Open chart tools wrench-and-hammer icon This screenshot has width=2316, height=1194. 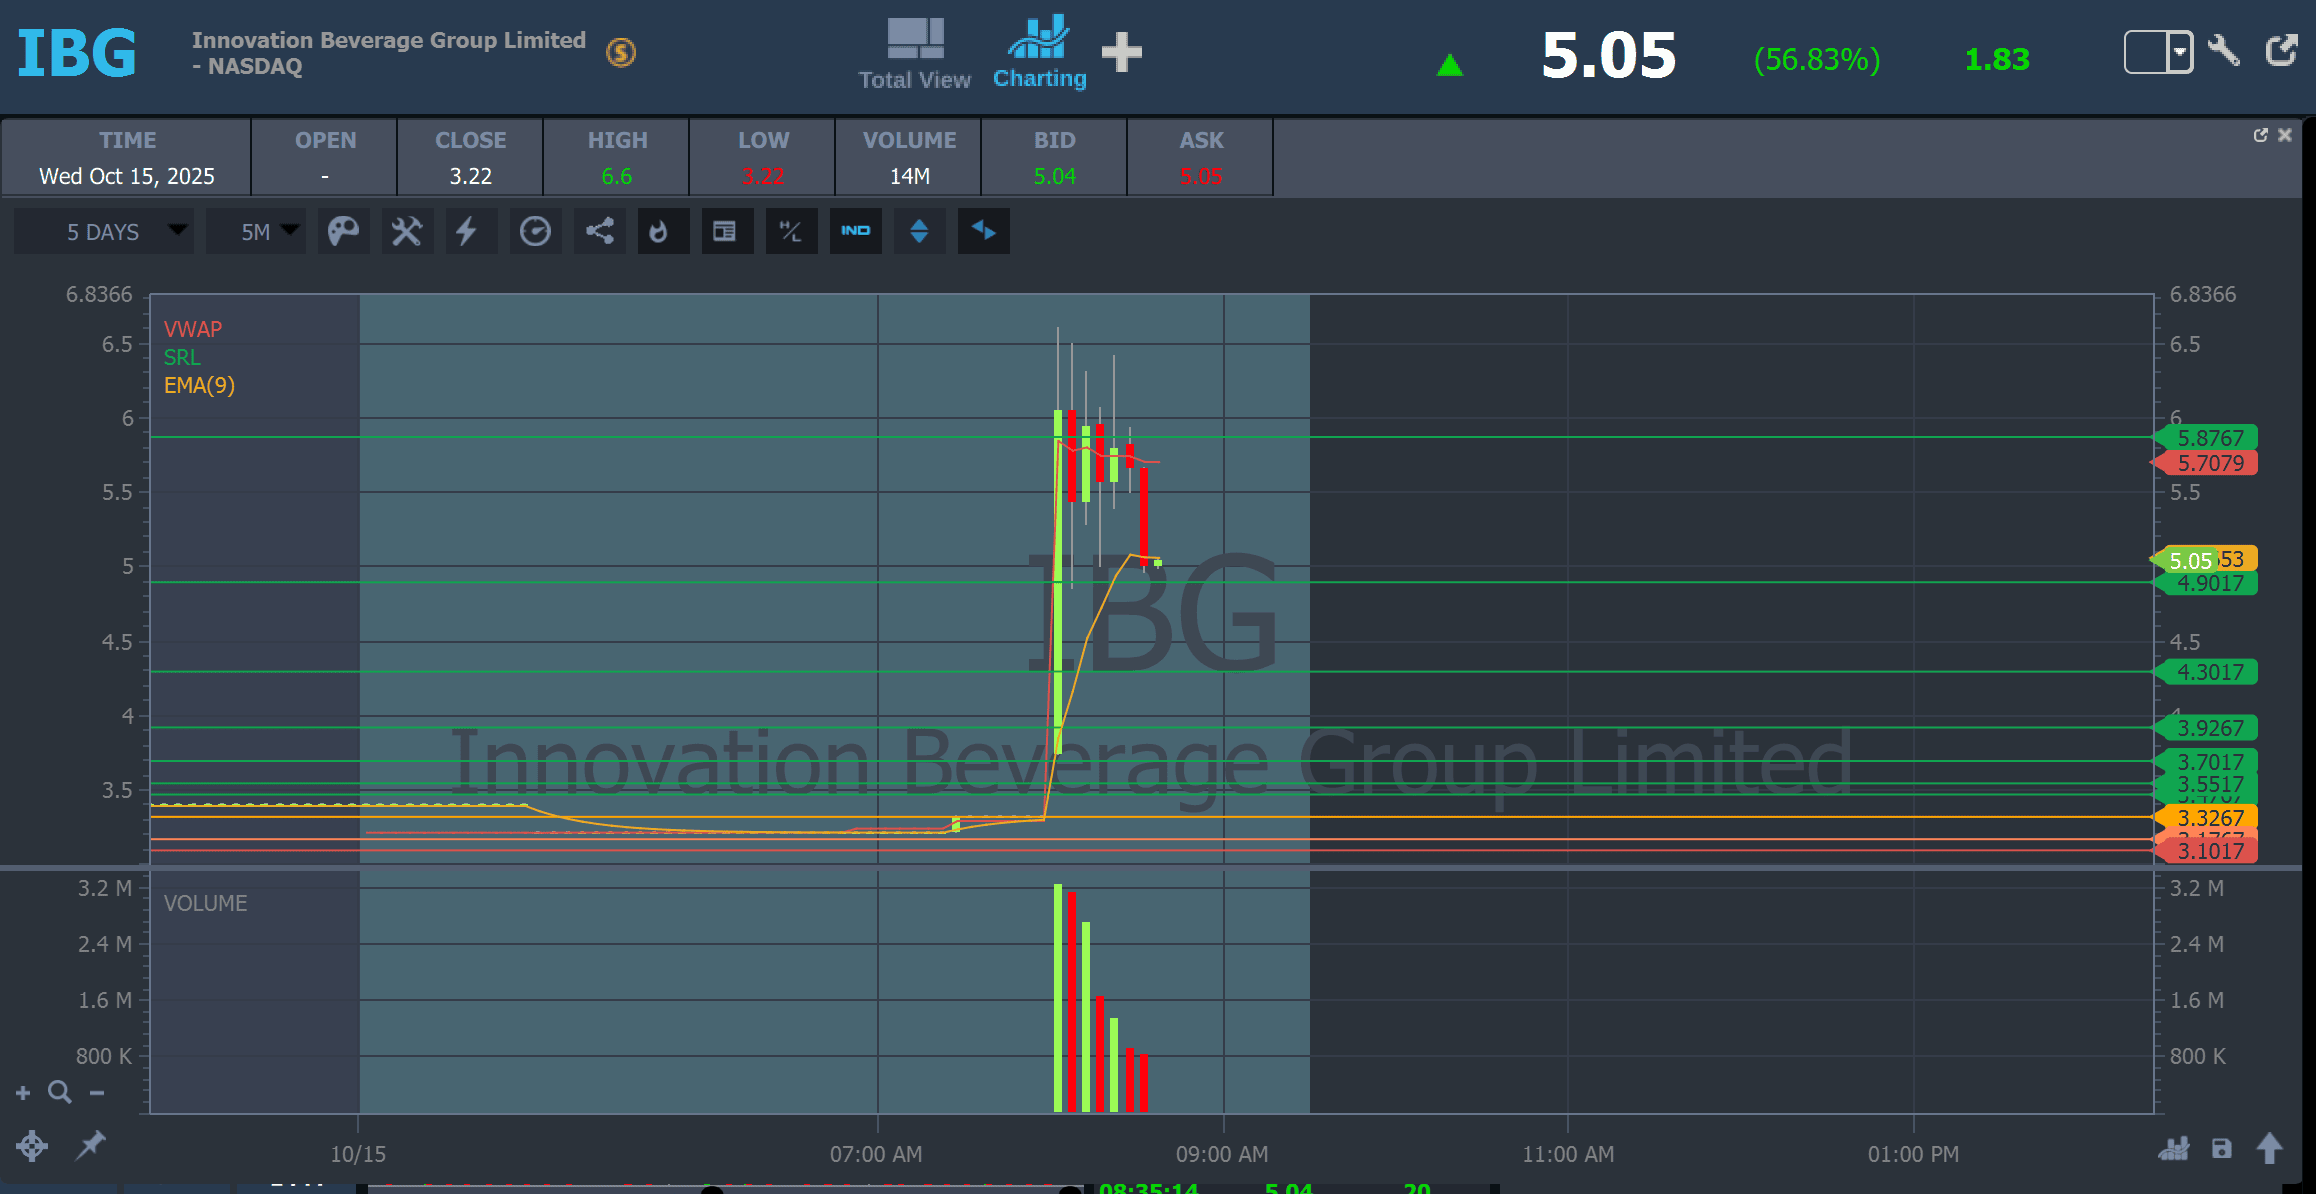pos(406,232)
